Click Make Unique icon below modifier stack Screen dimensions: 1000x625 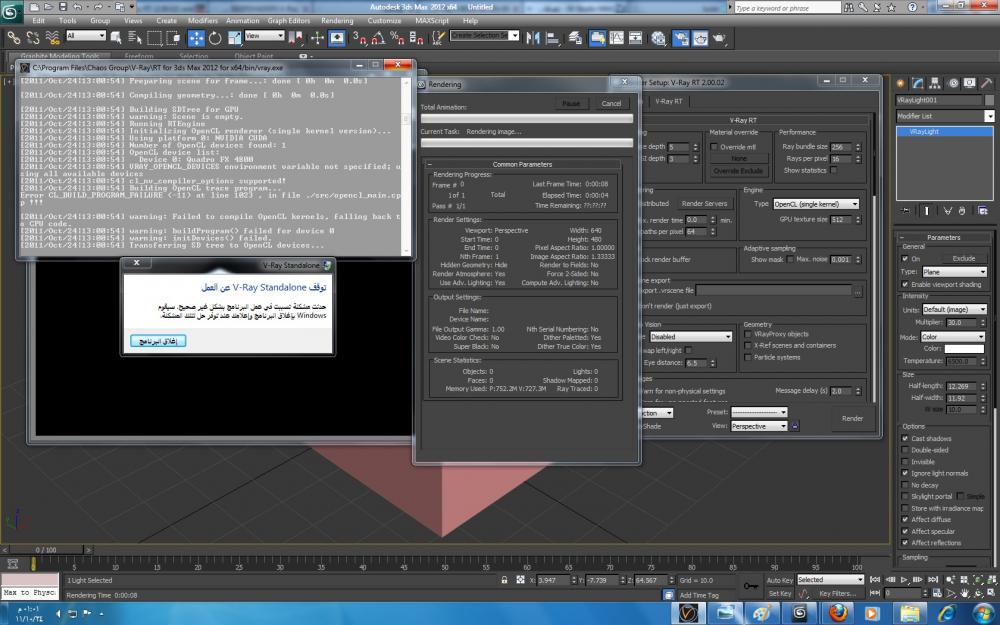click(948, 210)
